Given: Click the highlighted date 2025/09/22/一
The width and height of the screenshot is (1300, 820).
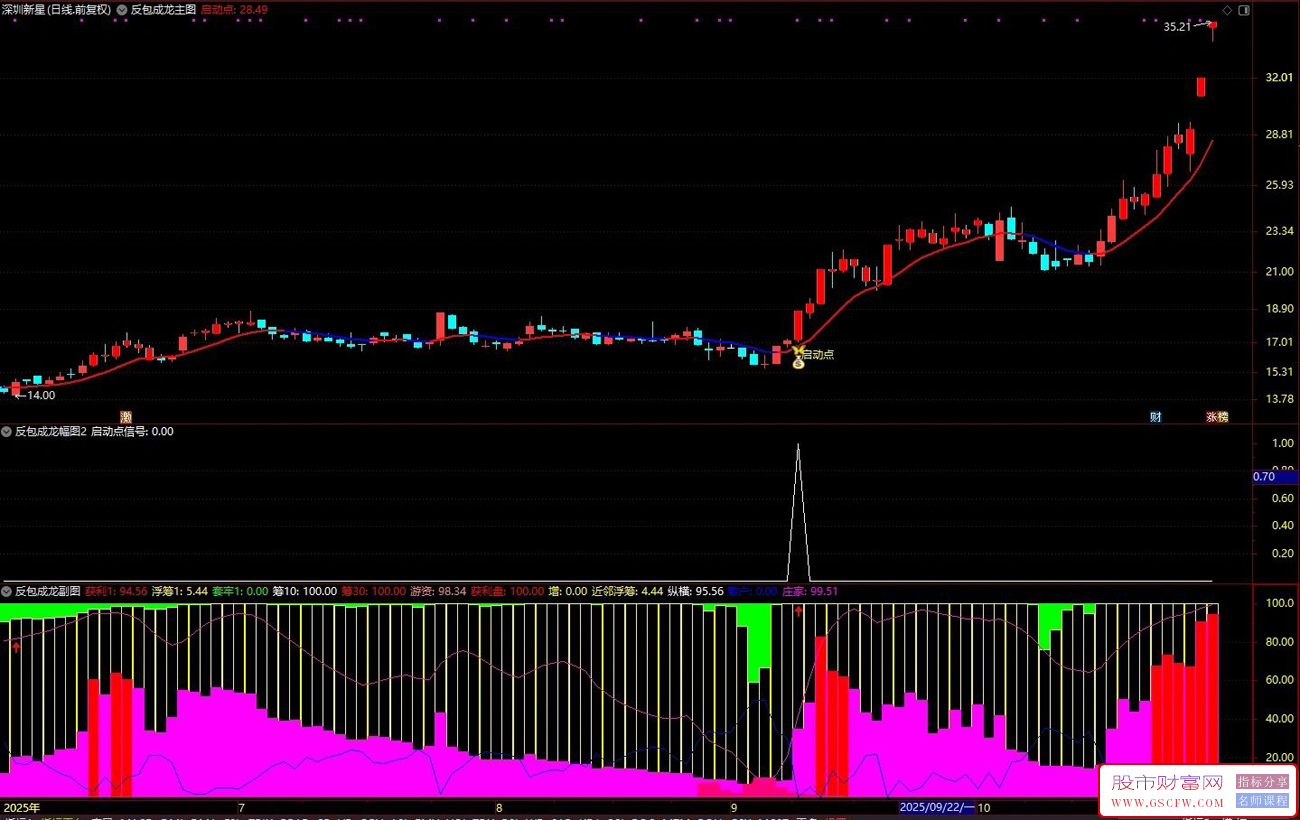Looking at the screenshot, I should [x=937, y=807].
